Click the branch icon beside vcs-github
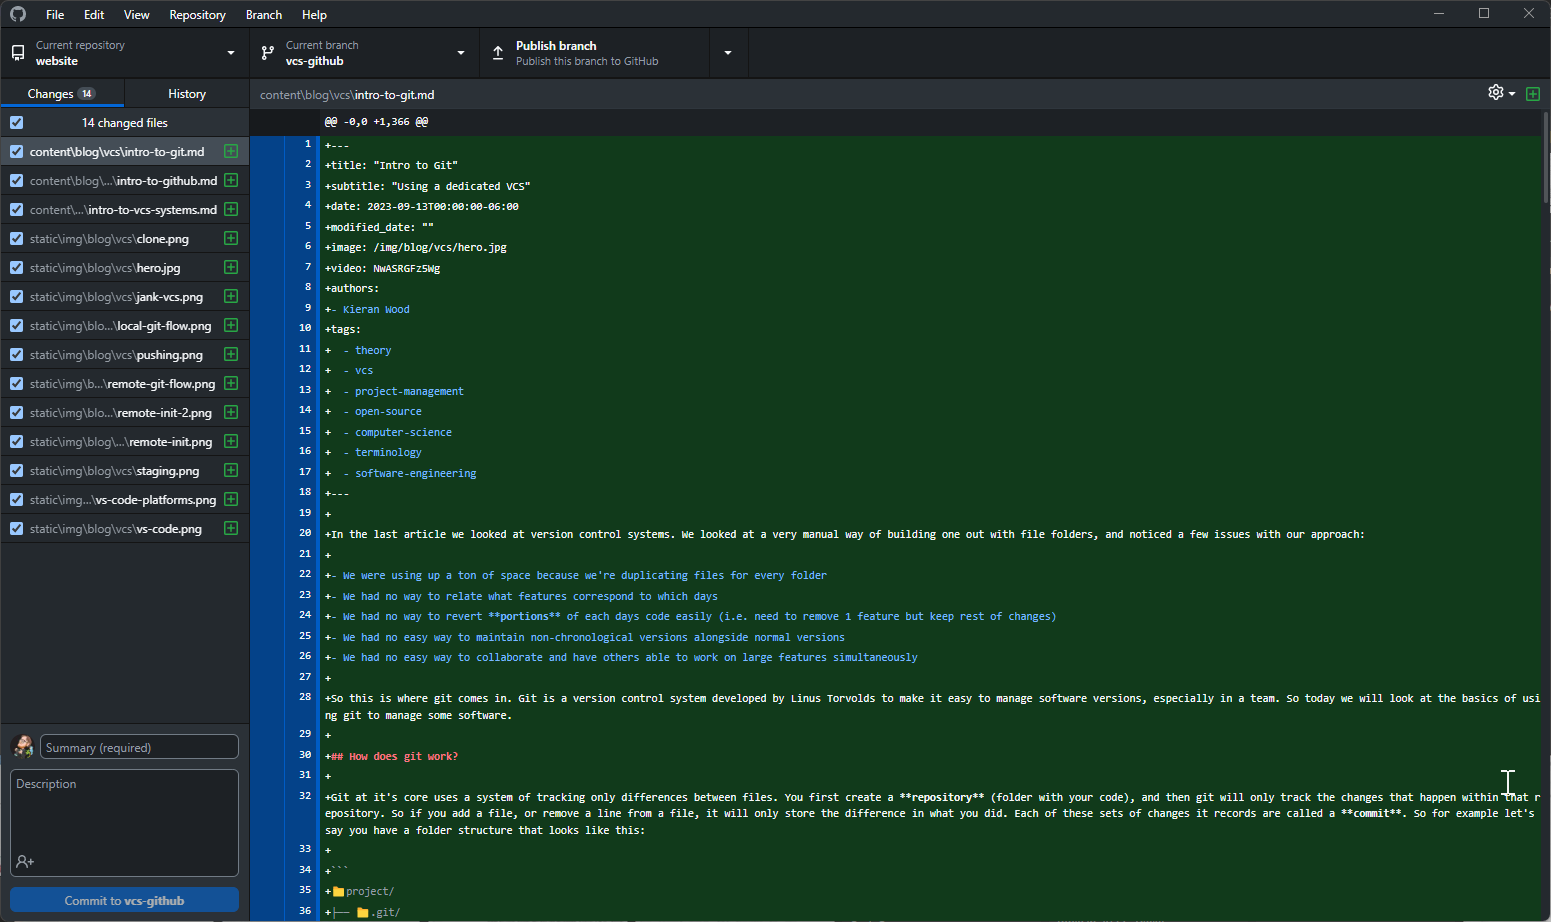The image size is (1551, 922). [267, 53]
